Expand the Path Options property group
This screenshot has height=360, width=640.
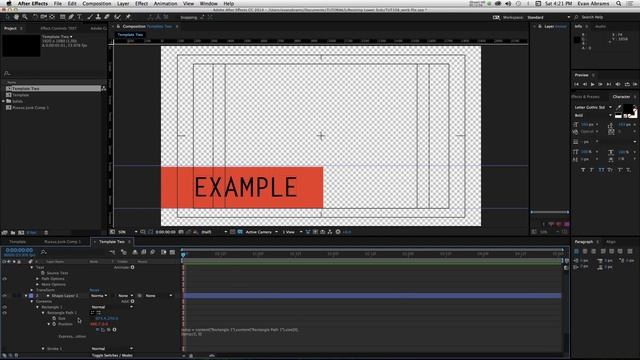[37, 279]
